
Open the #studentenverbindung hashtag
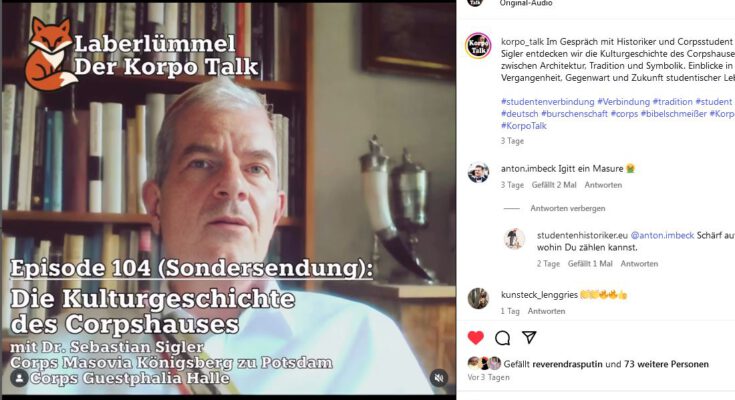pyautogui.click(x=547, y=102)
